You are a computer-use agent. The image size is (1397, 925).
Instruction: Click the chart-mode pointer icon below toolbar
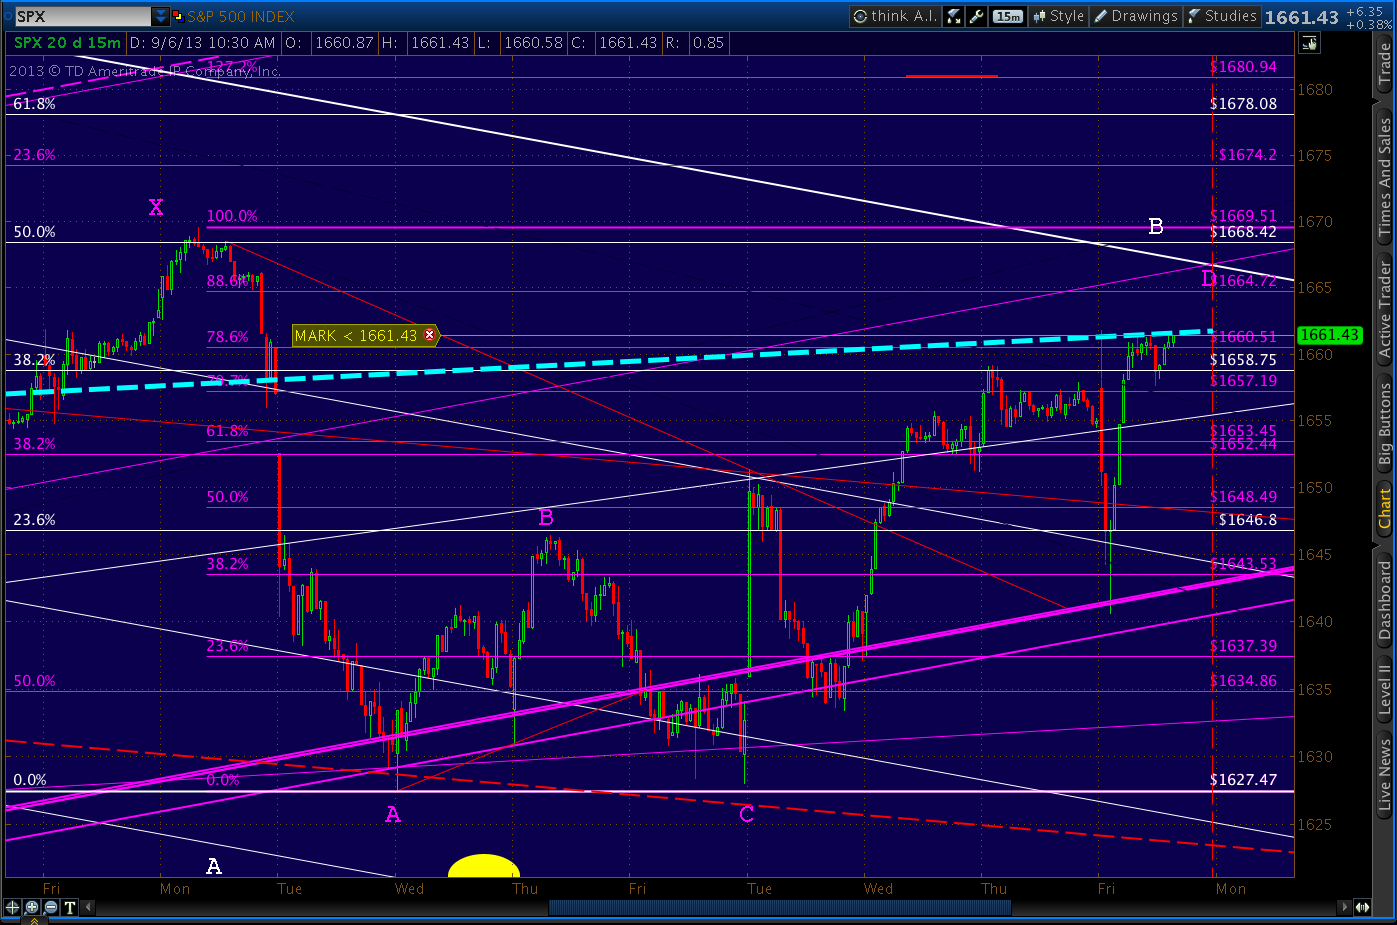(1309, 43)
